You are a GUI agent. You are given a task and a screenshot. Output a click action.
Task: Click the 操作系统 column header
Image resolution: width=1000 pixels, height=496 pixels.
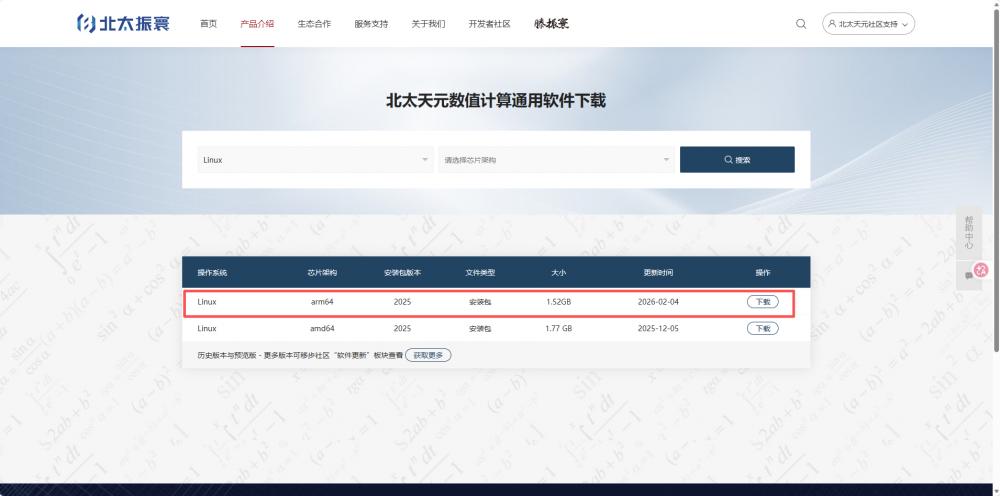pyautogui.click(x=212, y=272)
